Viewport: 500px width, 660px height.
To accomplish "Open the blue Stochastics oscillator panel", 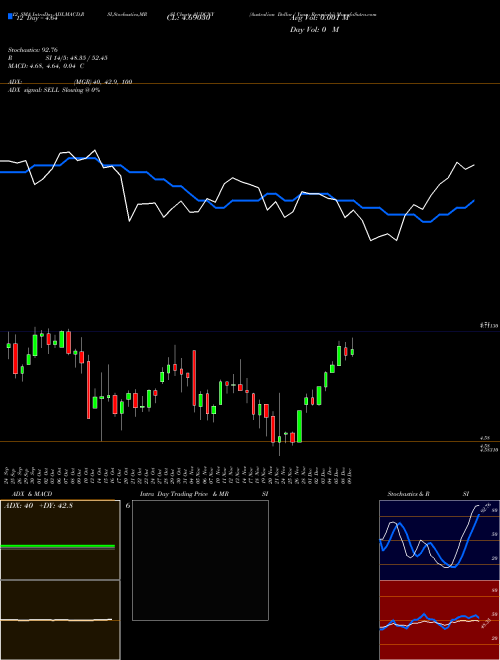I will 439,540.
